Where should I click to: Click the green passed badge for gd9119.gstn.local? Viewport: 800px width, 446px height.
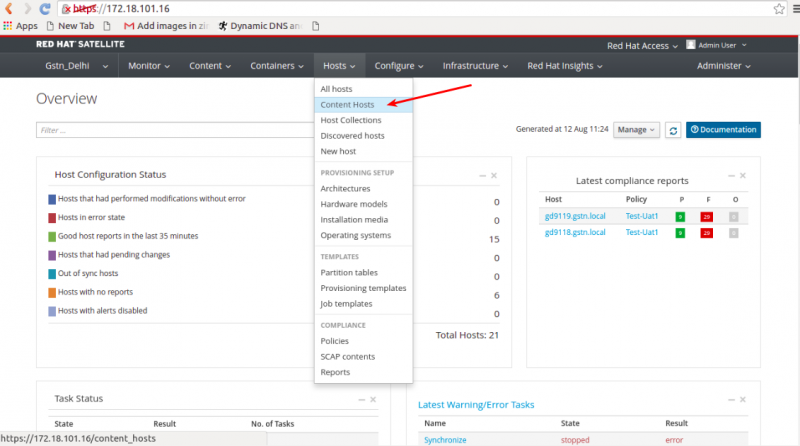tap(680, 217)
